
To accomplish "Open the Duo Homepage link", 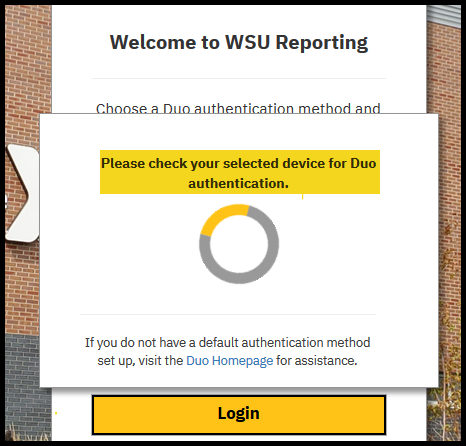I will click(229, 361).
